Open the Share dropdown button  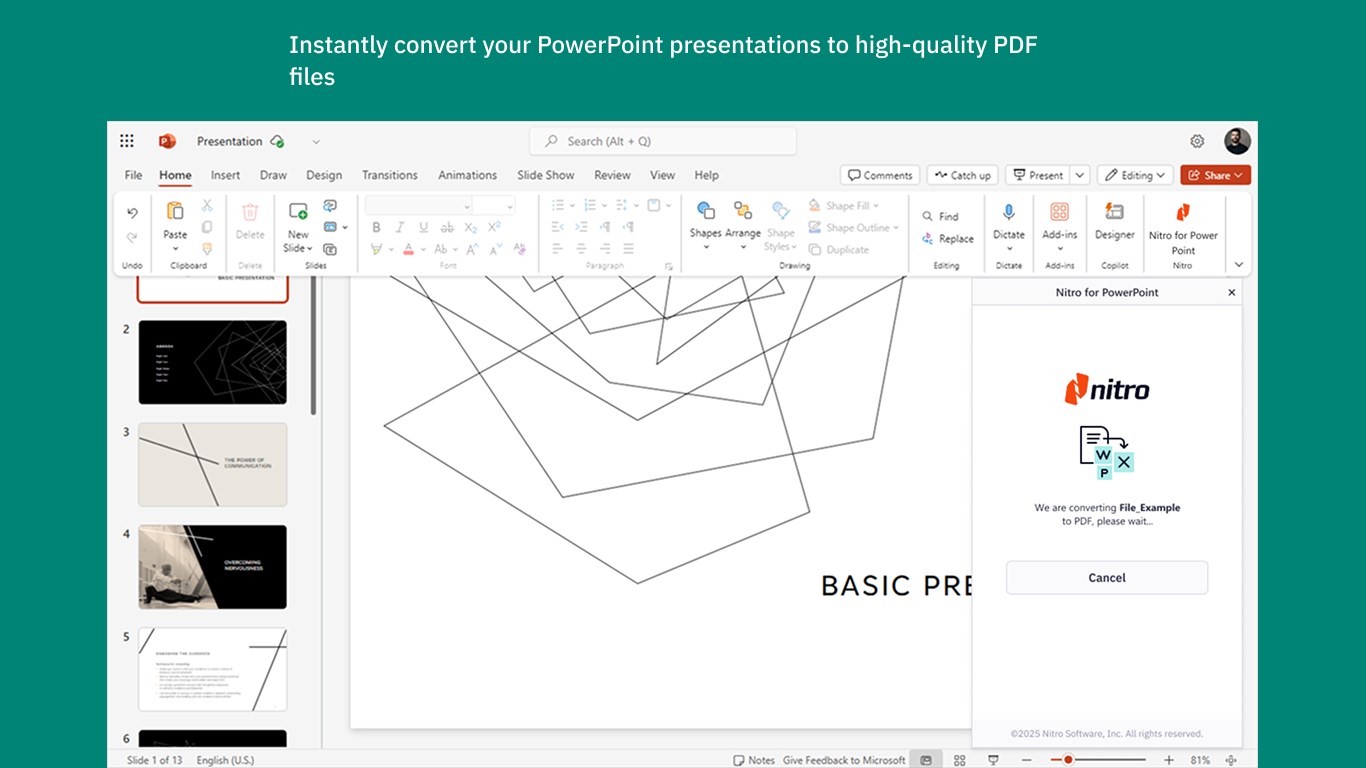pos(1215,175)
